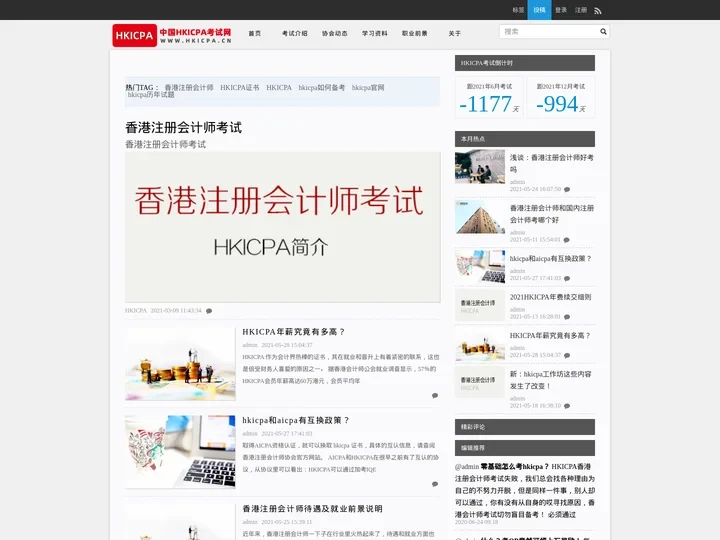Click comment icon beside 2021-05-13 16:28:01 sidebar post
720x540 pixels.
(567, 317)
